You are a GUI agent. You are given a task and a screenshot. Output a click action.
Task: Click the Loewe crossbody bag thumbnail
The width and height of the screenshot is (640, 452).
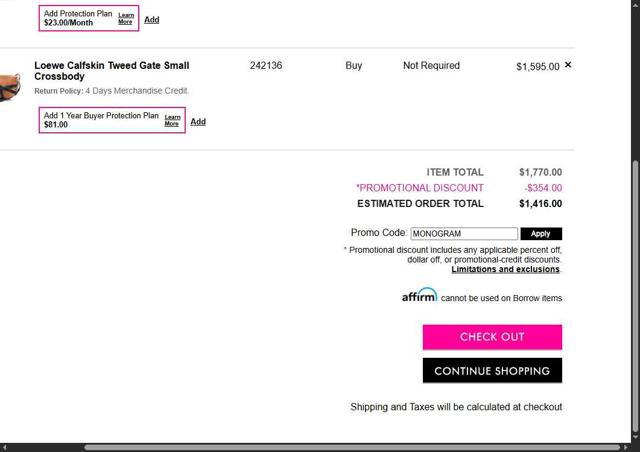click(x=10, y=87)
